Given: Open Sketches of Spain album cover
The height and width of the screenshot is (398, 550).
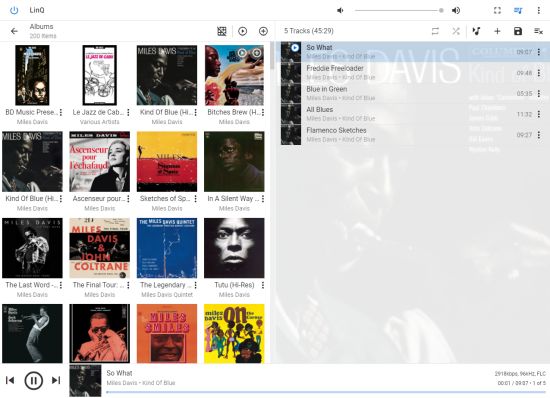Looking at the screenshot, I should coord(167,162).
